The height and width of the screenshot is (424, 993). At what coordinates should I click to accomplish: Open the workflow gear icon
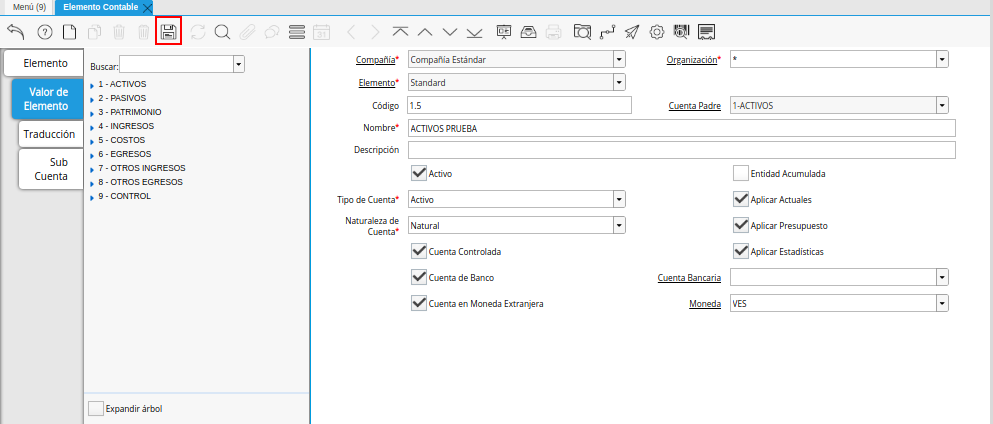(x=657, y=32)
